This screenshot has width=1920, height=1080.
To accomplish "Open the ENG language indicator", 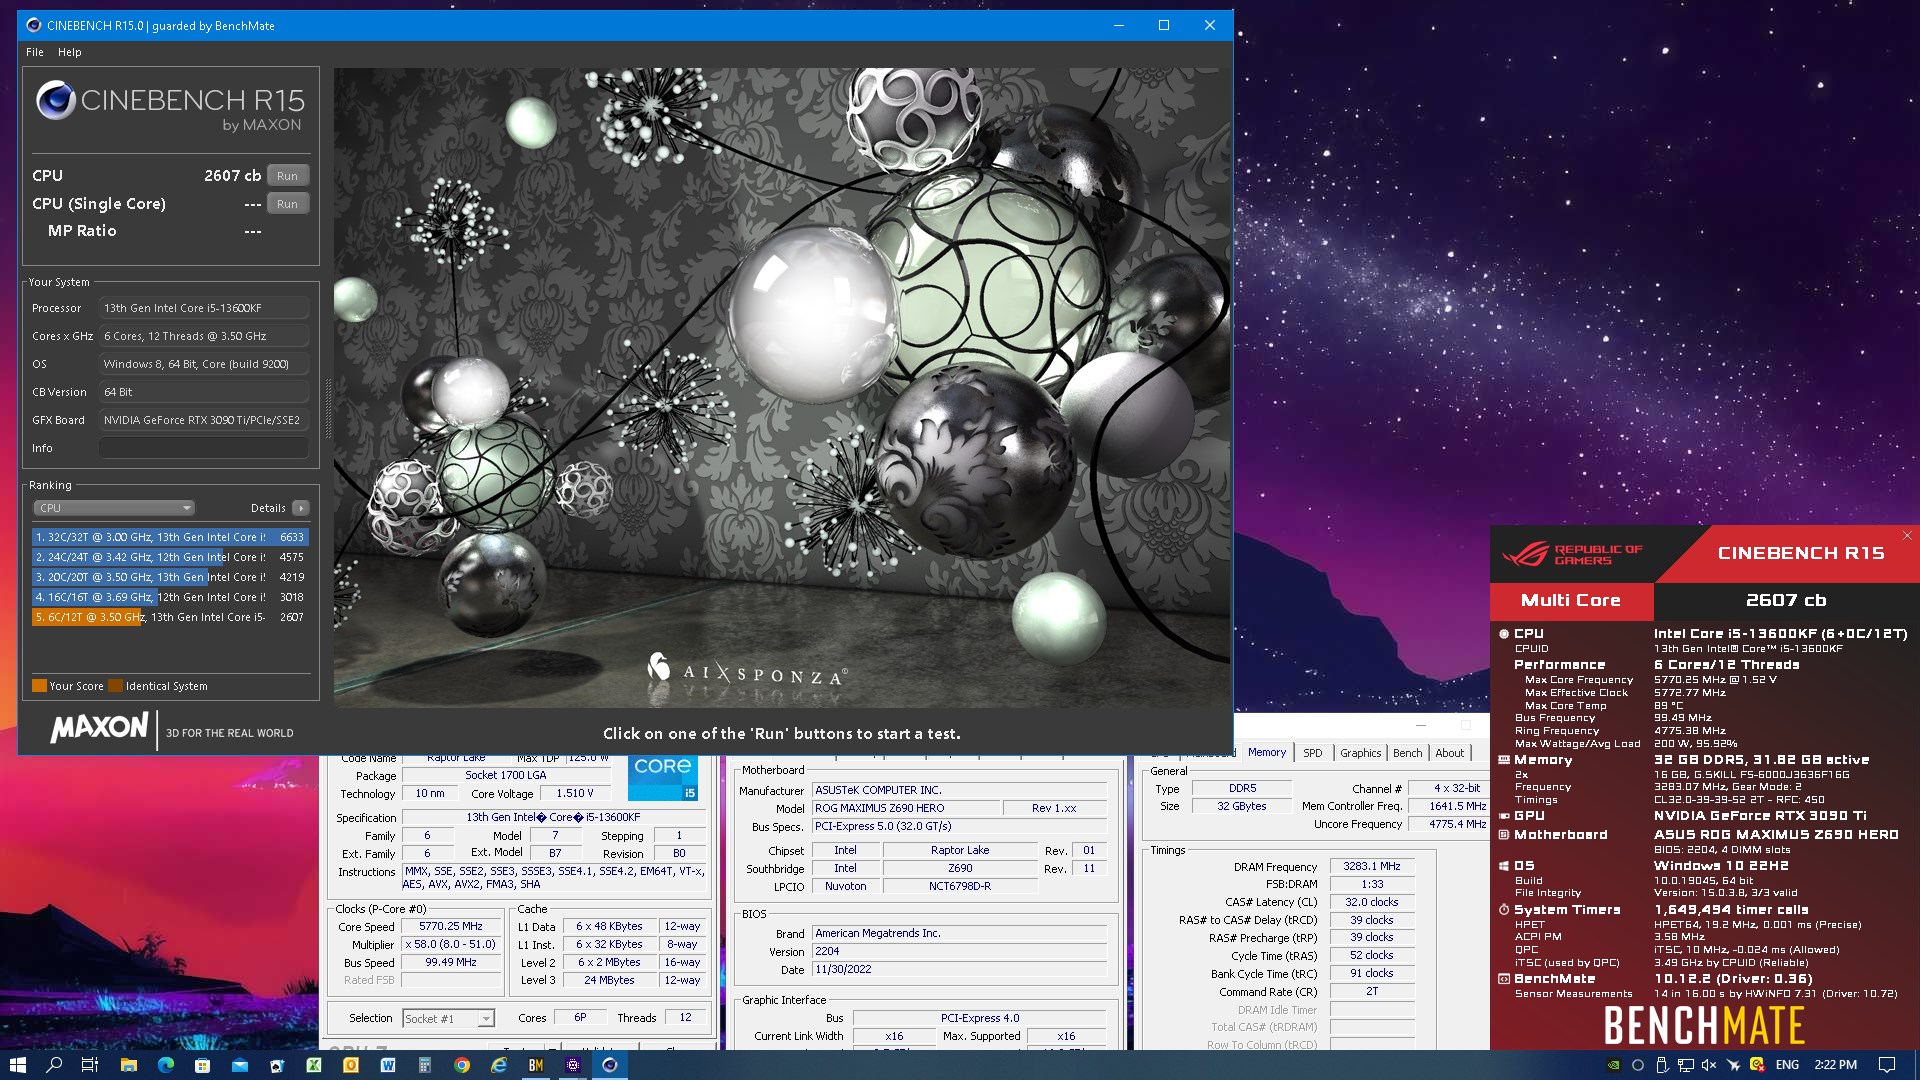I will (1787, 1065).
